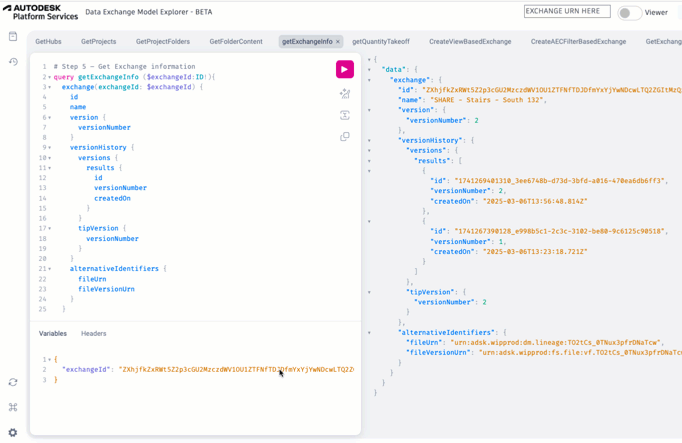This screenshot has width=682, height=443.
Task: Close the getExchangeInfo tab with its x
Action: point(338,42)
